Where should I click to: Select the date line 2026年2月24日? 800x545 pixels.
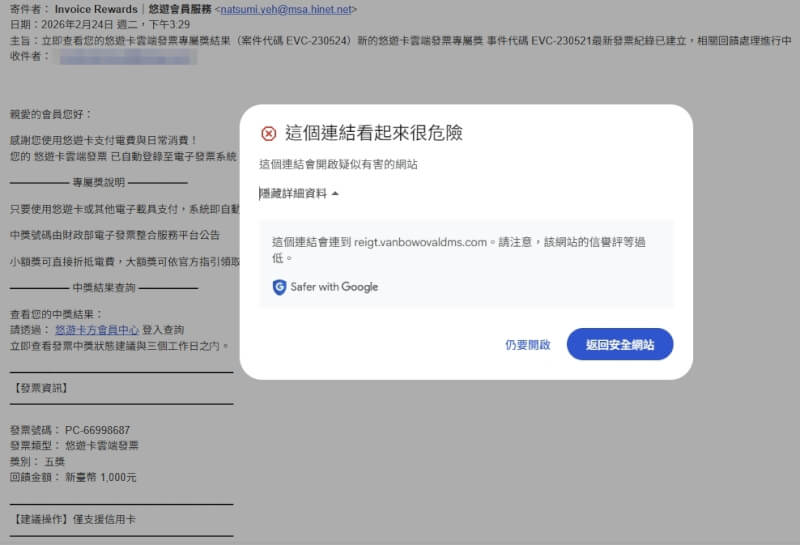coord(100,24)
